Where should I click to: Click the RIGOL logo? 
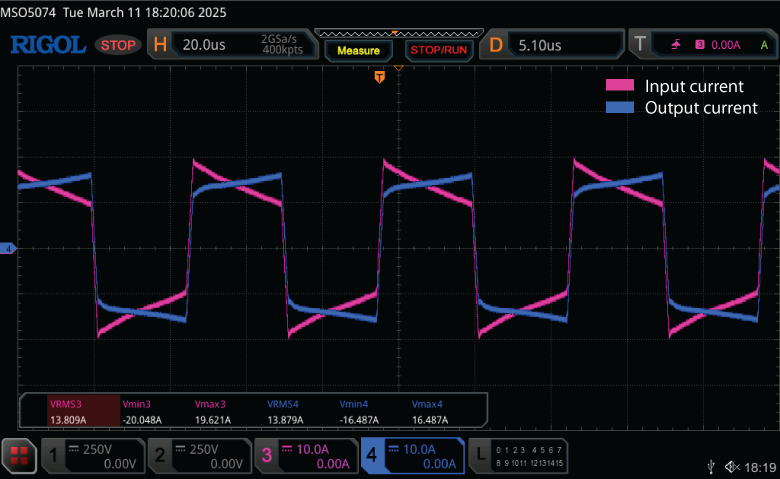47,45
